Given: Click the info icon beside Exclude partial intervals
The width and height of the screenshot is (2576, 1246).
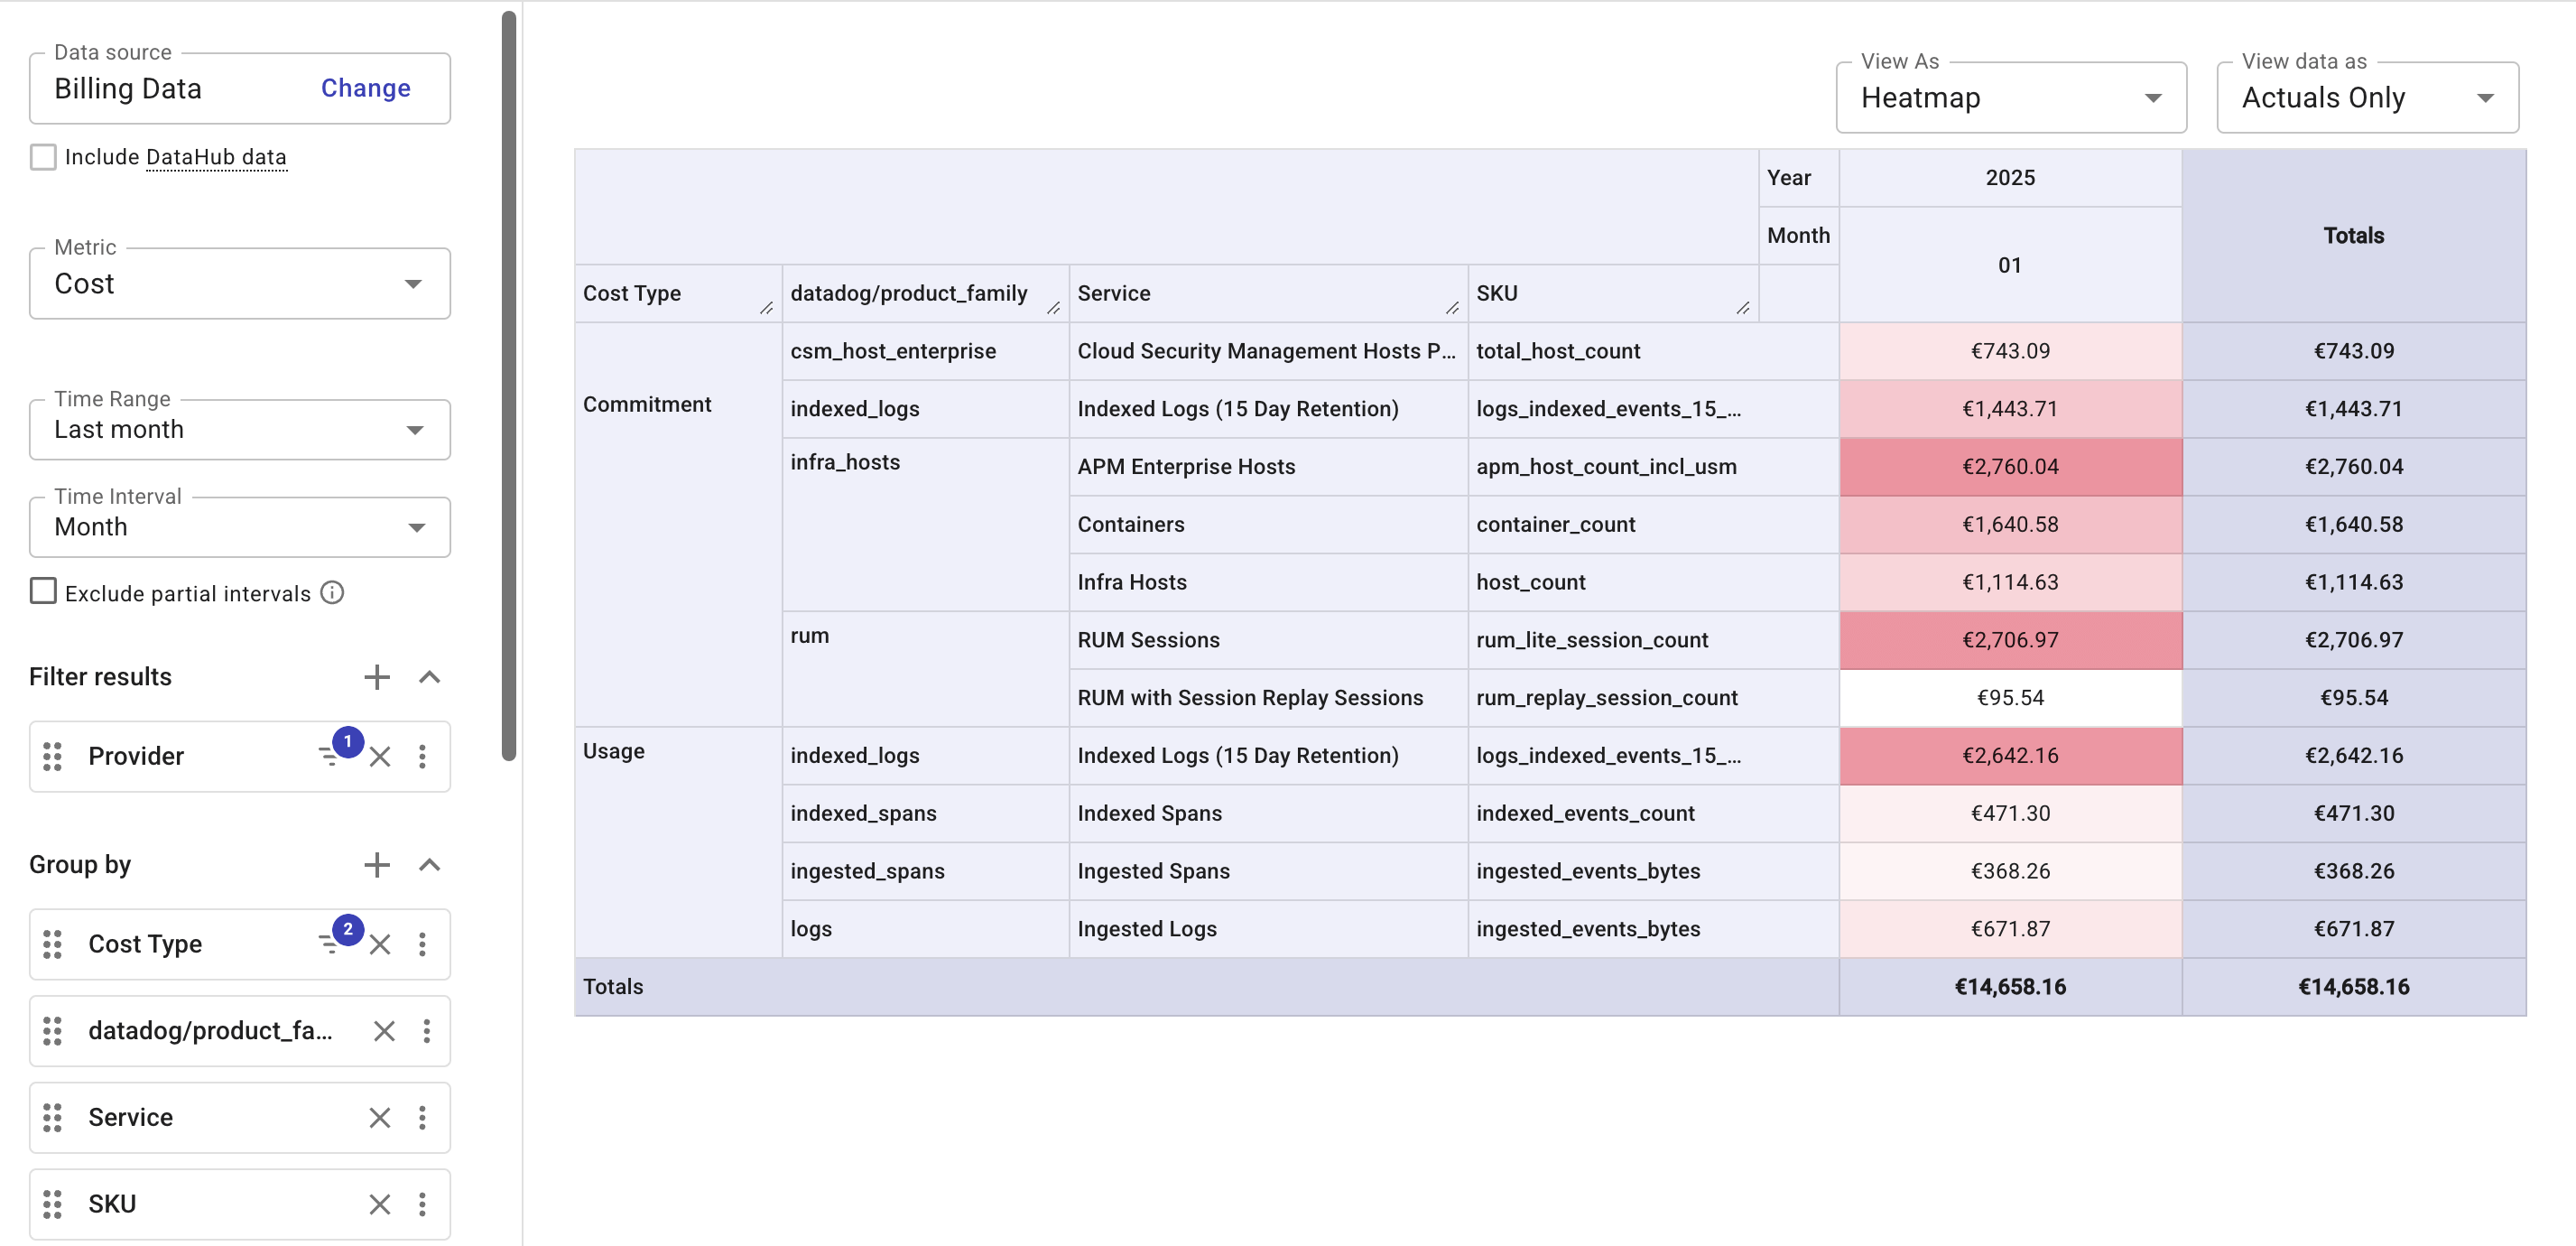Looking at the screenshot, I should (x=331, y=592).
